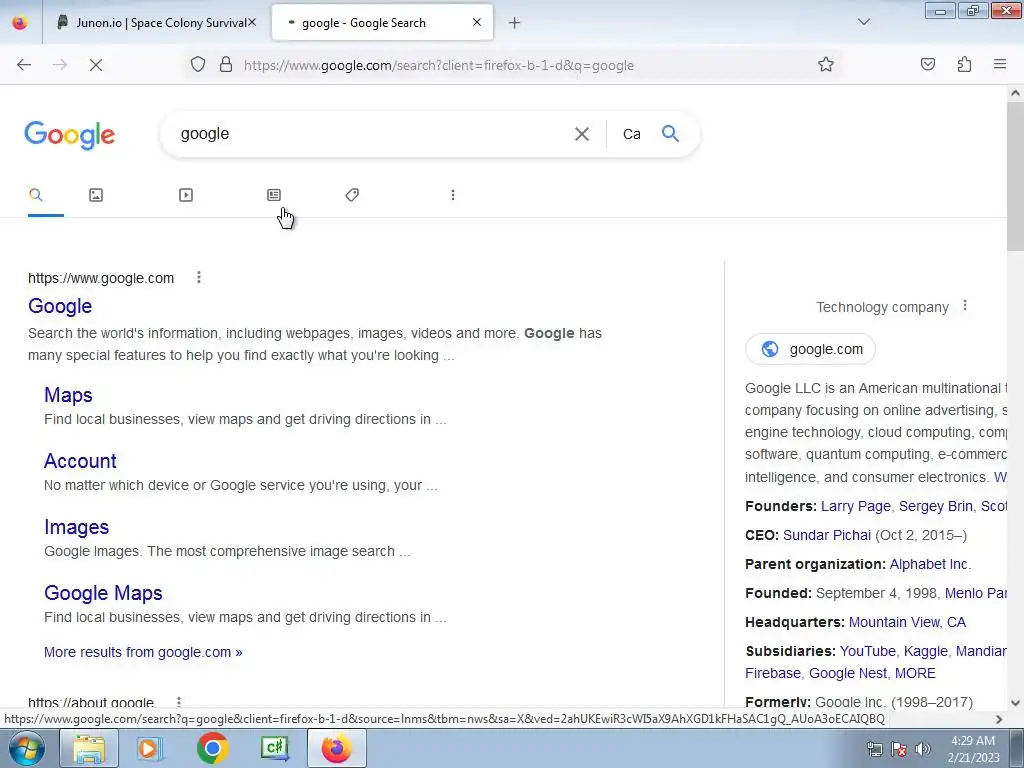Image resolution: width=1024 pixels, height=768 pixels.
Task: Open the tracking protection shield
Action: 198,65
